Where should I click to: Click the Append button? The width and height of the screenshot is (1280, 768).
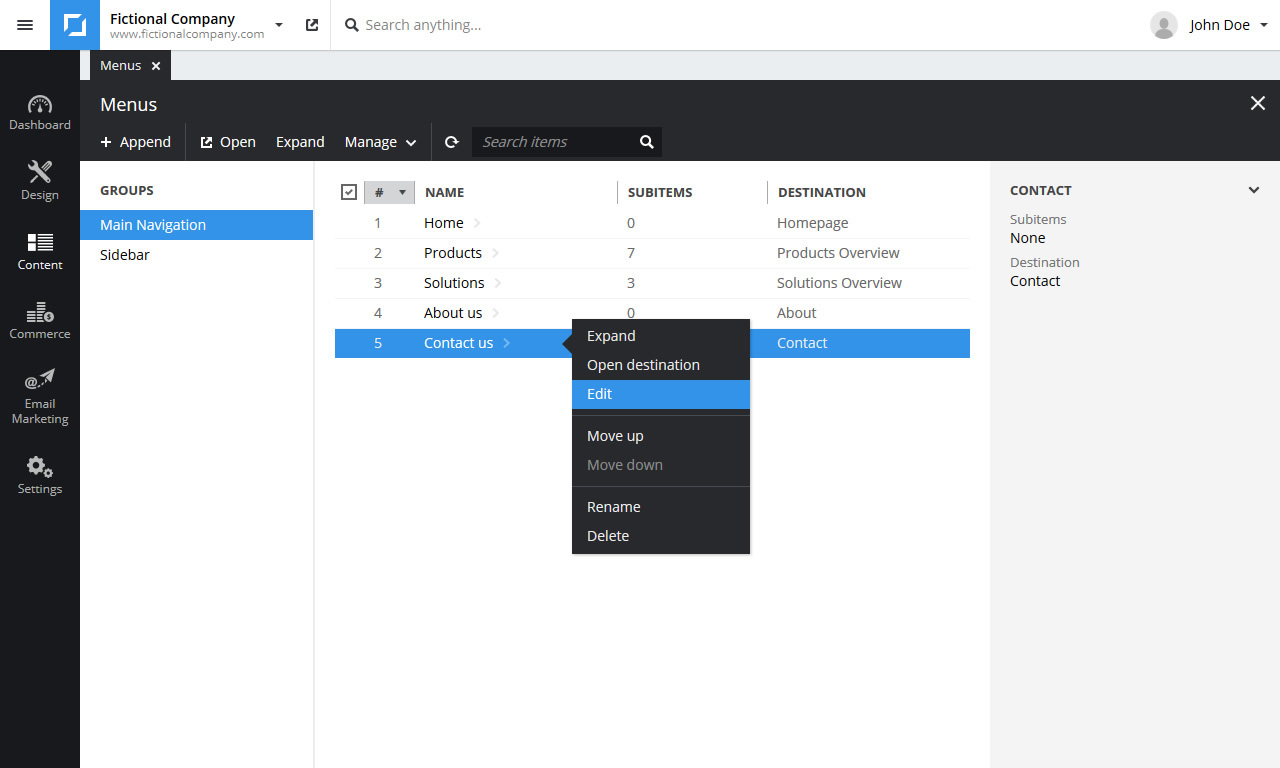point(136,142)
